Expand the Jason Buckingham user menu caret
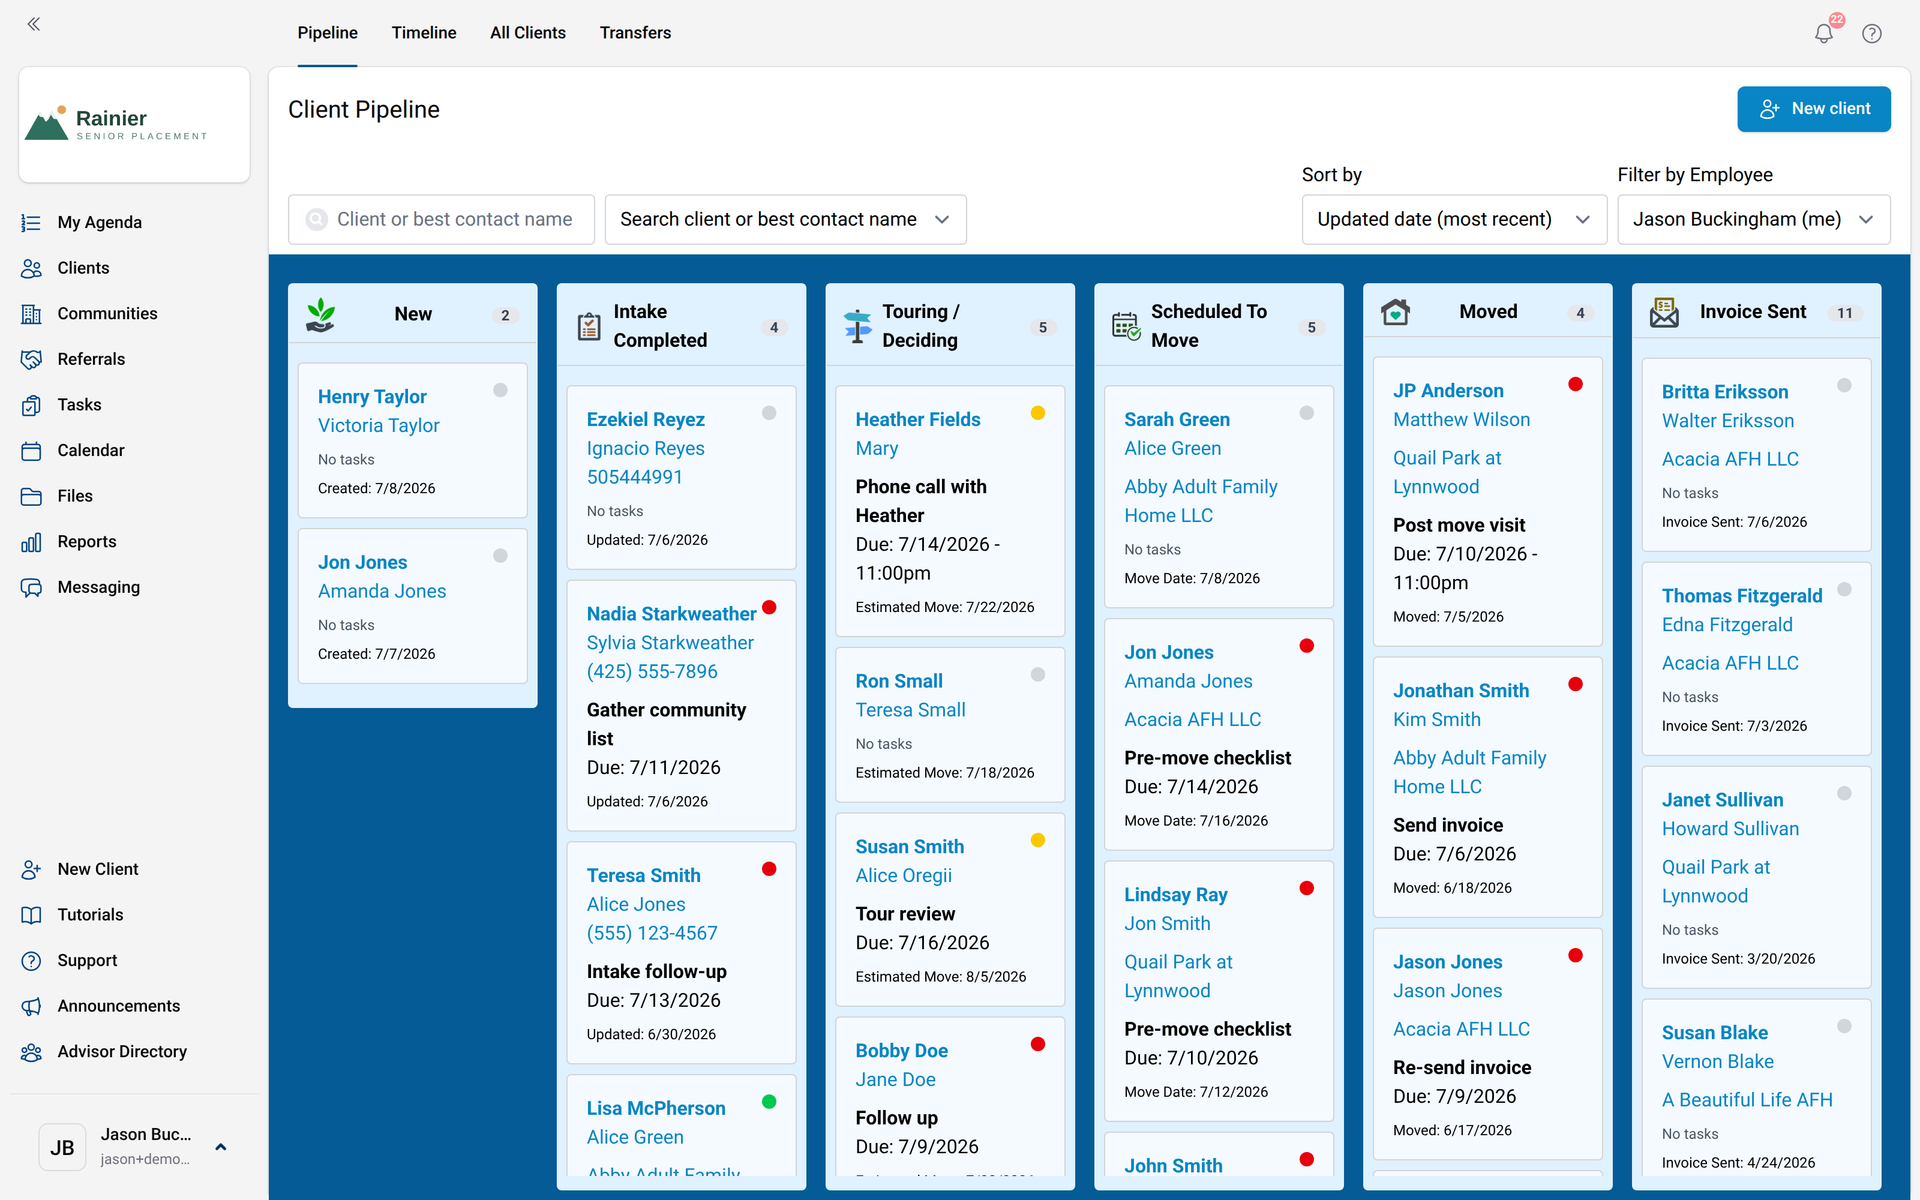 tap(221, 1147)
